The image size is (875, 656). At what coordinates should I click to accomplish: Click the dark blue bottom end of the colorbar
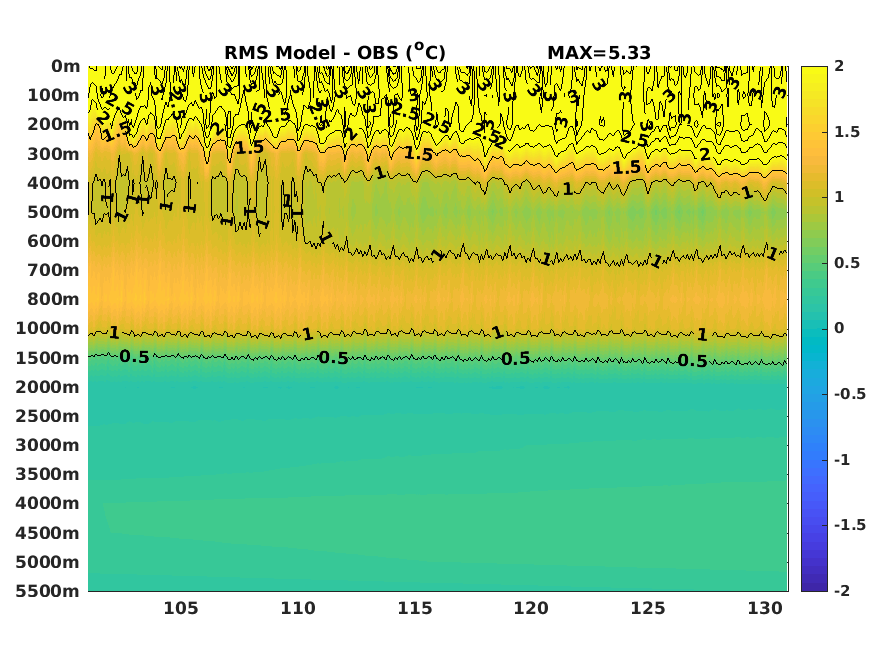pyautogui.click(x=814, y=587)
